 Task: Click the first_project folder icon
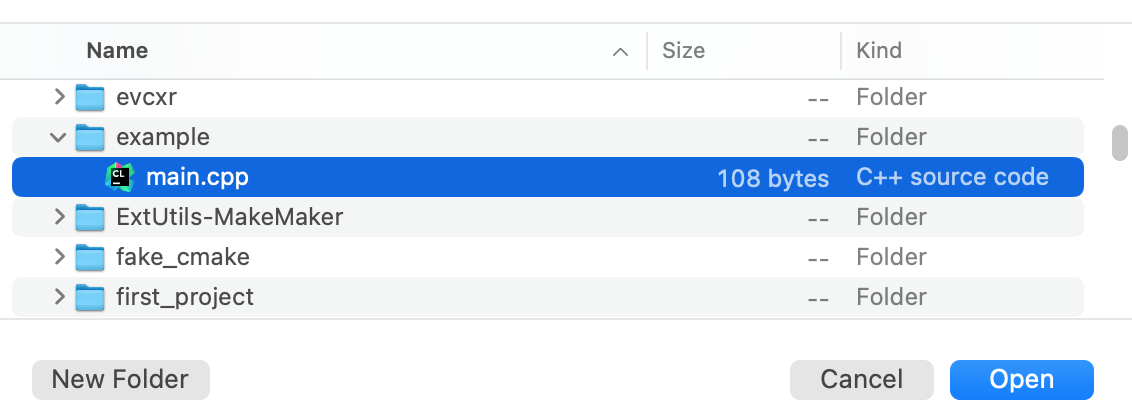coord(90,297)
